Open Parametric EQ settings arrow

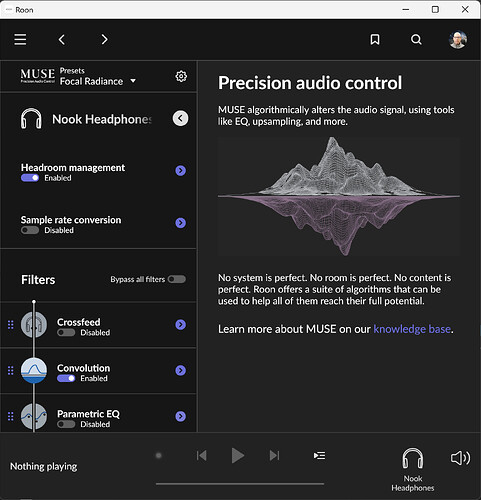[181, 416]
